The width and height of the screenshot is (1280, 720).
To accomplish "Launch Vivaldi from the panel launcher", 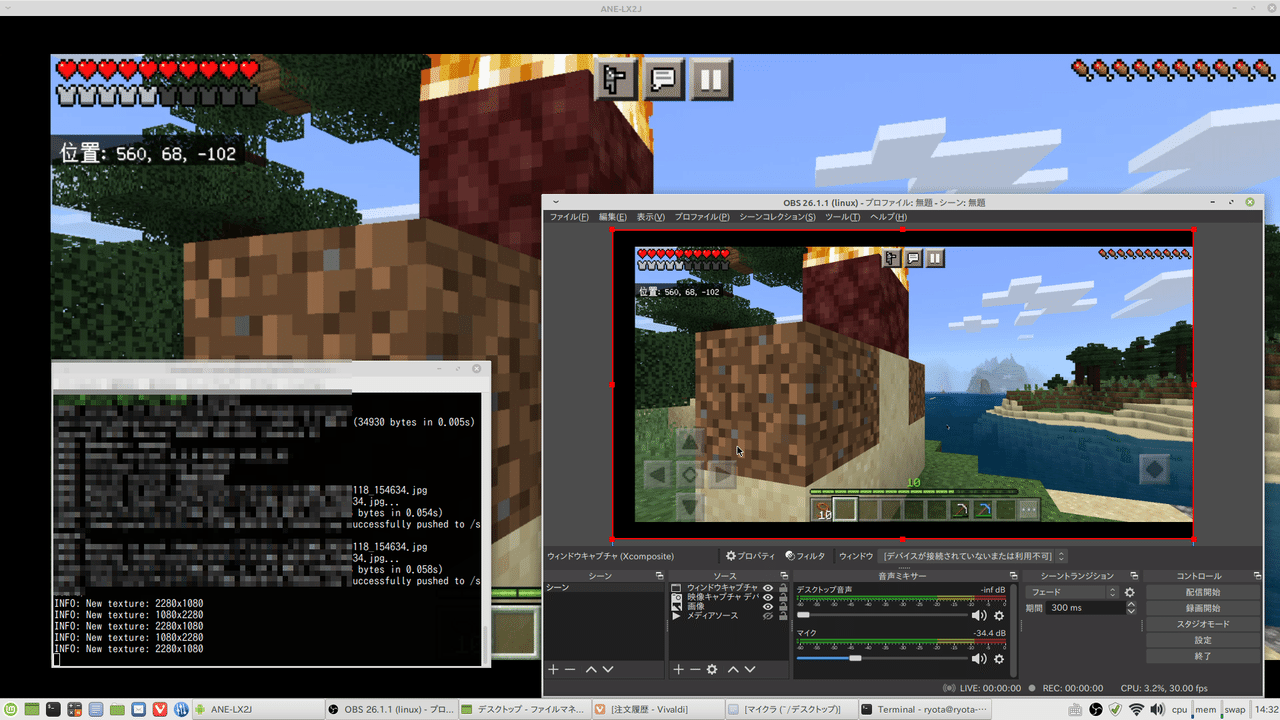I will coord(159,709).
